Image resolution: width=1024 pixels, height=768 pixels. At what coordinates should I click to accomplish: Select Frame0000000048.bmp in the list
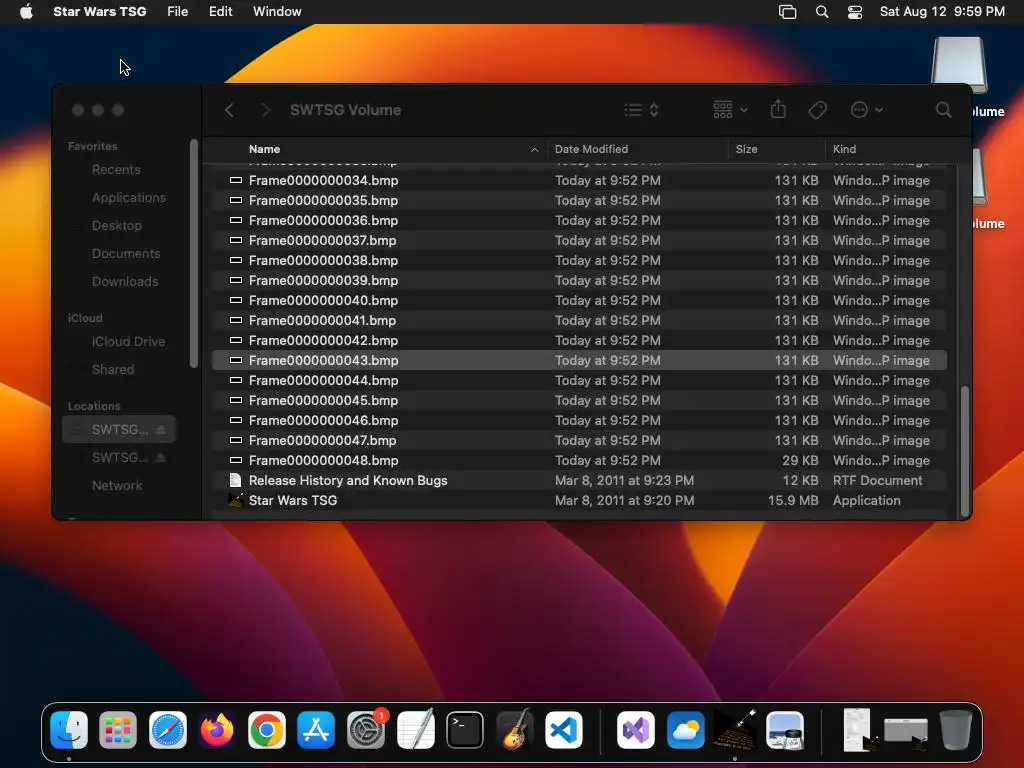[579, 460]
